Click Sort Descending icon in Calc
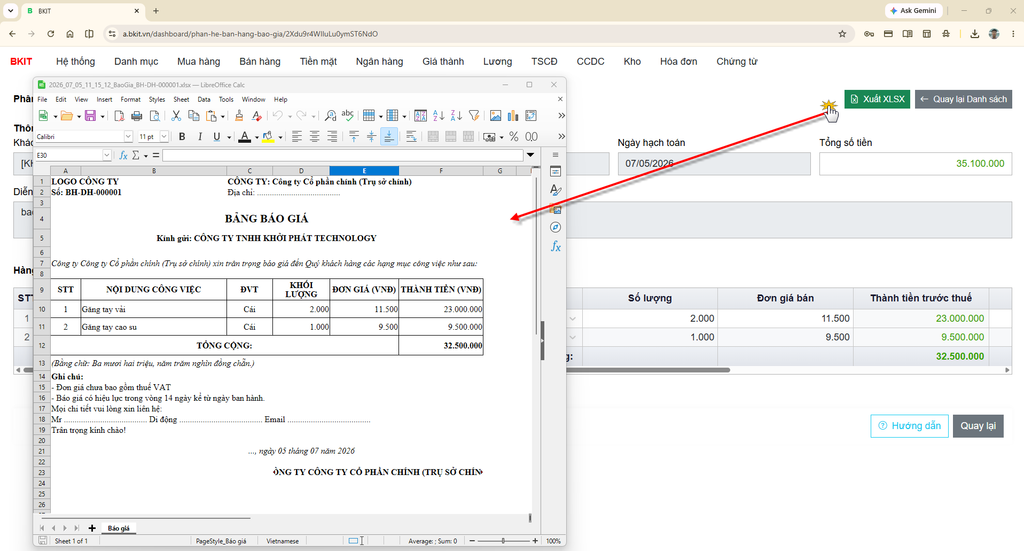1024x551 pixels. [x=456, y=116]
